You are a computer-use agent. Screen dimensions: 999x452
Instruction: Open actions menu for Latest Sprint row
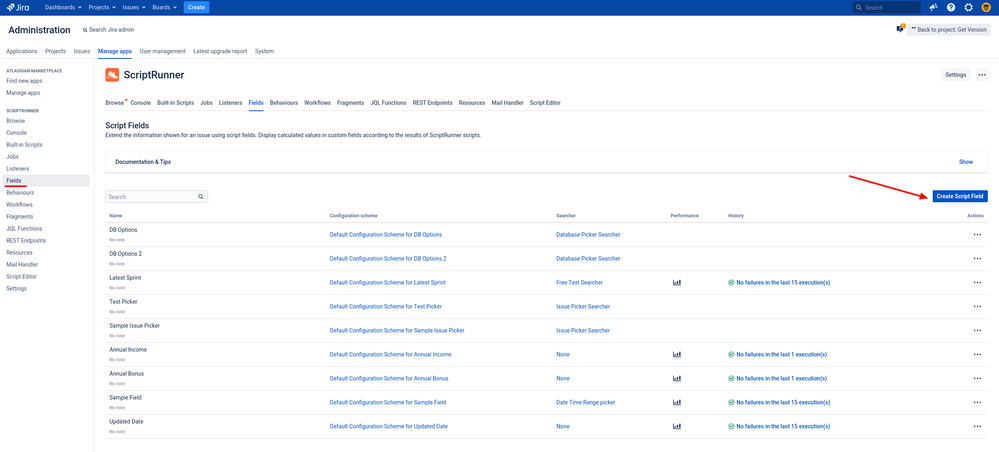[977, 282]
